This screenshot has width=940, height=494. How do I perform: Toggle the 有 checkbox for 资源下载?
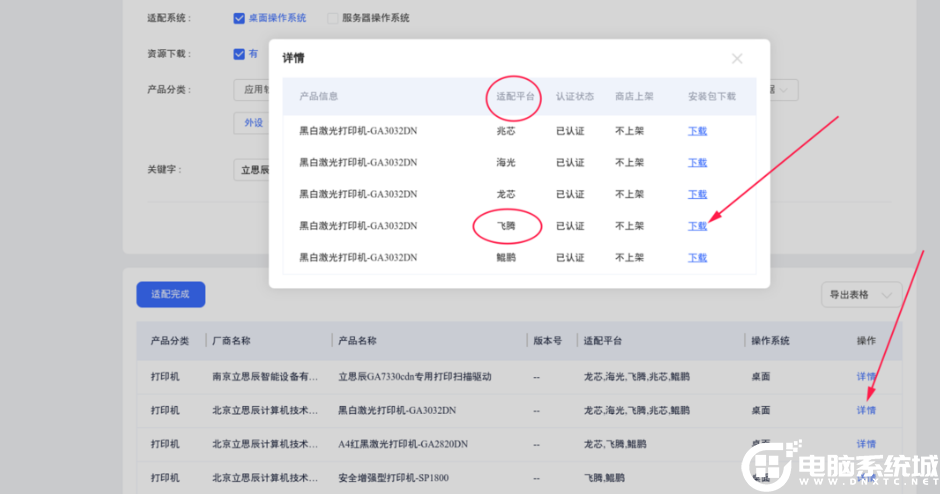(x=239, y=53)
